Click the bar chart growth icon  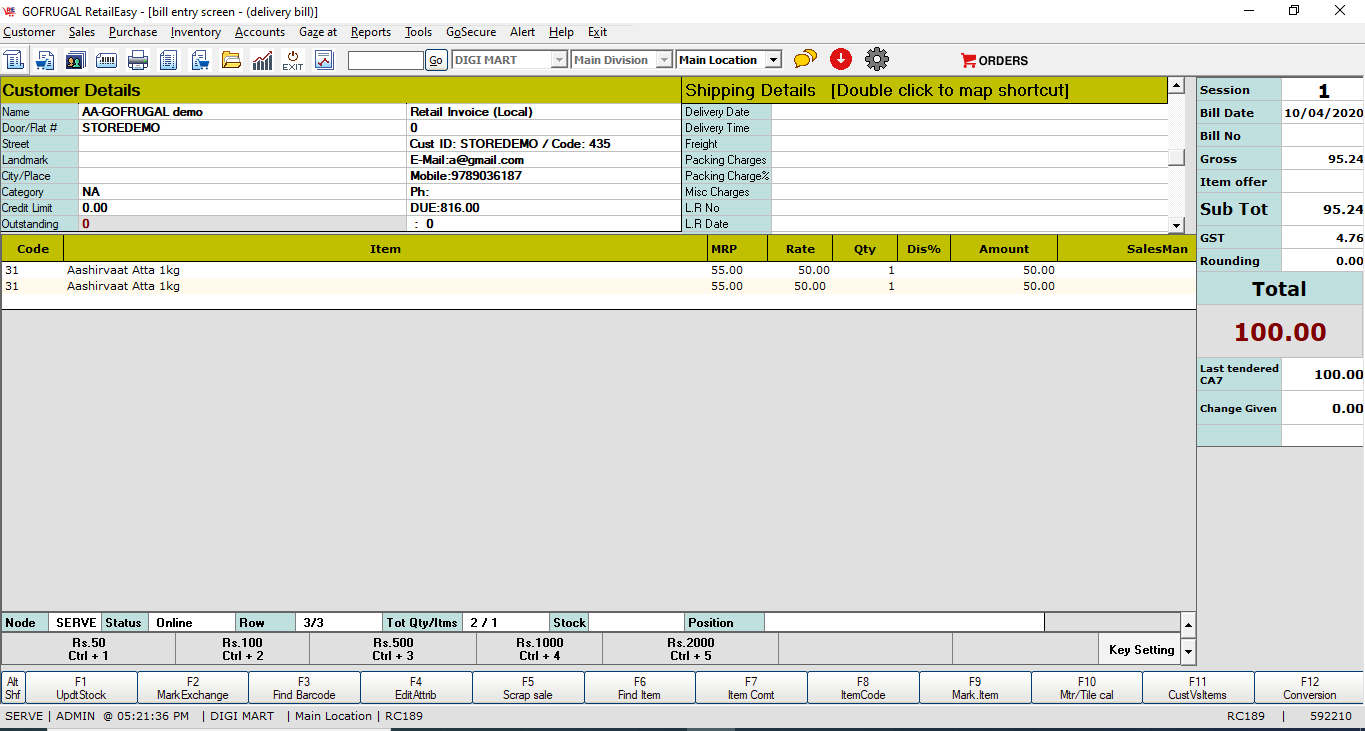pos(262,60)
